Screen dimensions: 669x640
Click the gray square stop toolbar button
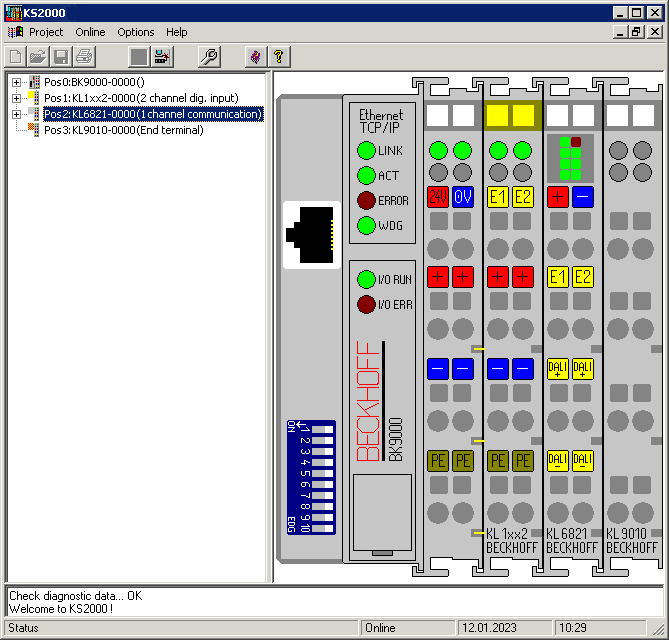(139, 57)
